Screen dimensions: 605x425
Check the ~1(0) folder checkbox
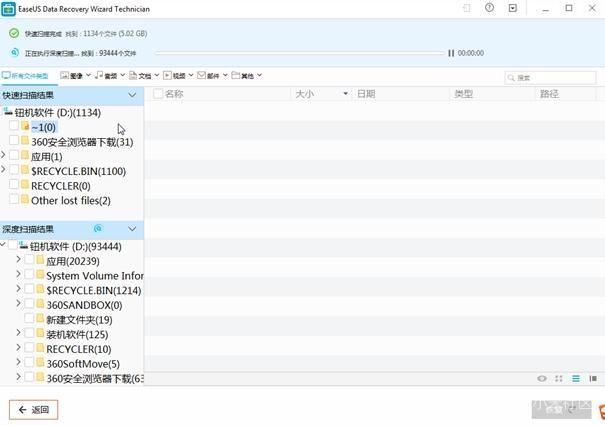(x=14, y=125)
